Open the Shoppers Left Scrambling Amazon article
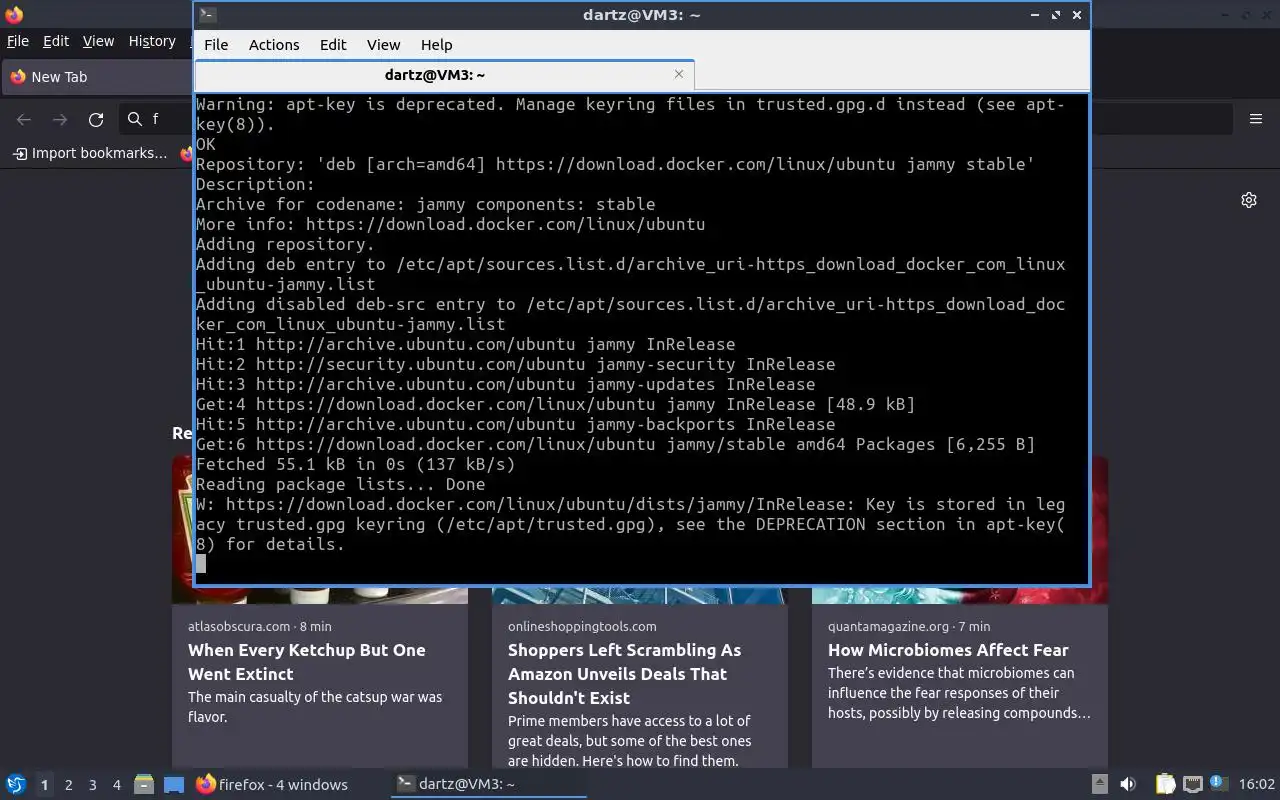This screenshot has height=800, width=1280. [x=624, y=674]
